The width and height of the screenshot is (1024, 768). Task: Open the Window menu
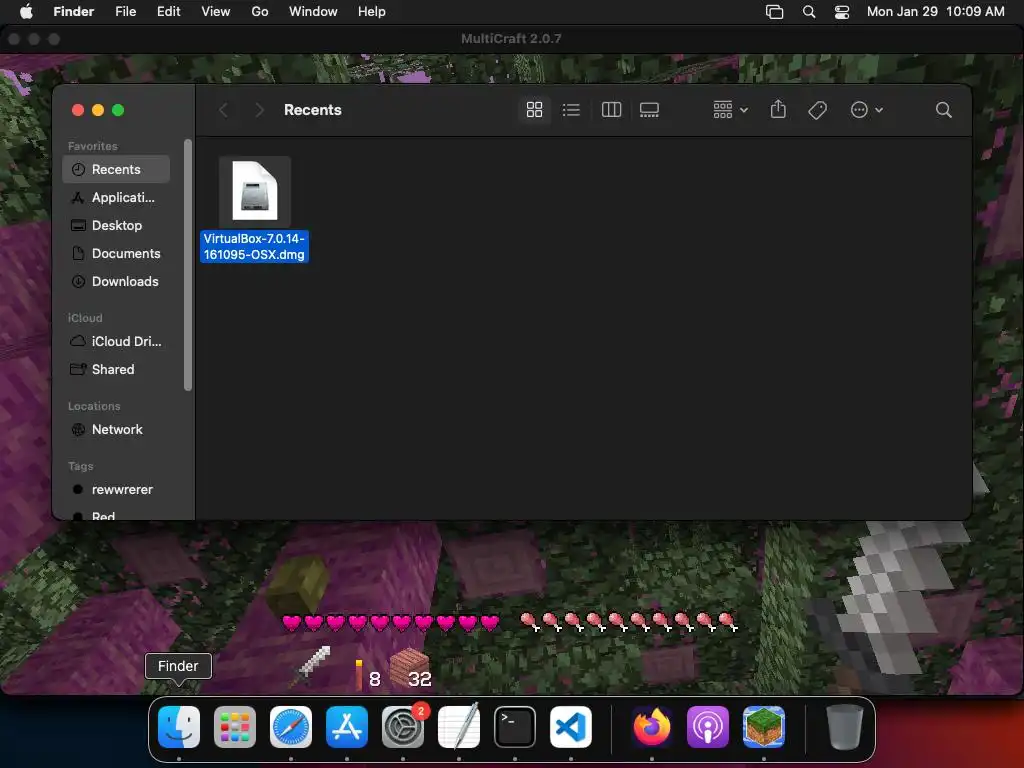tap(313, 12)
